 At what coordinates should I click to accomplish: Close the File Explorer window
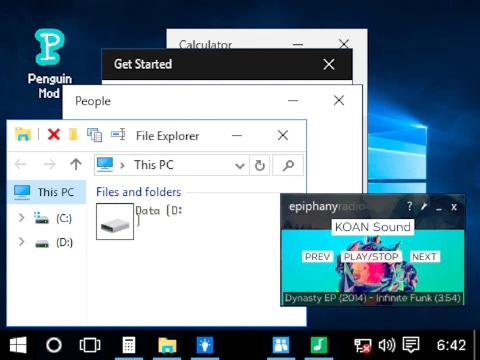click(283, 135)
